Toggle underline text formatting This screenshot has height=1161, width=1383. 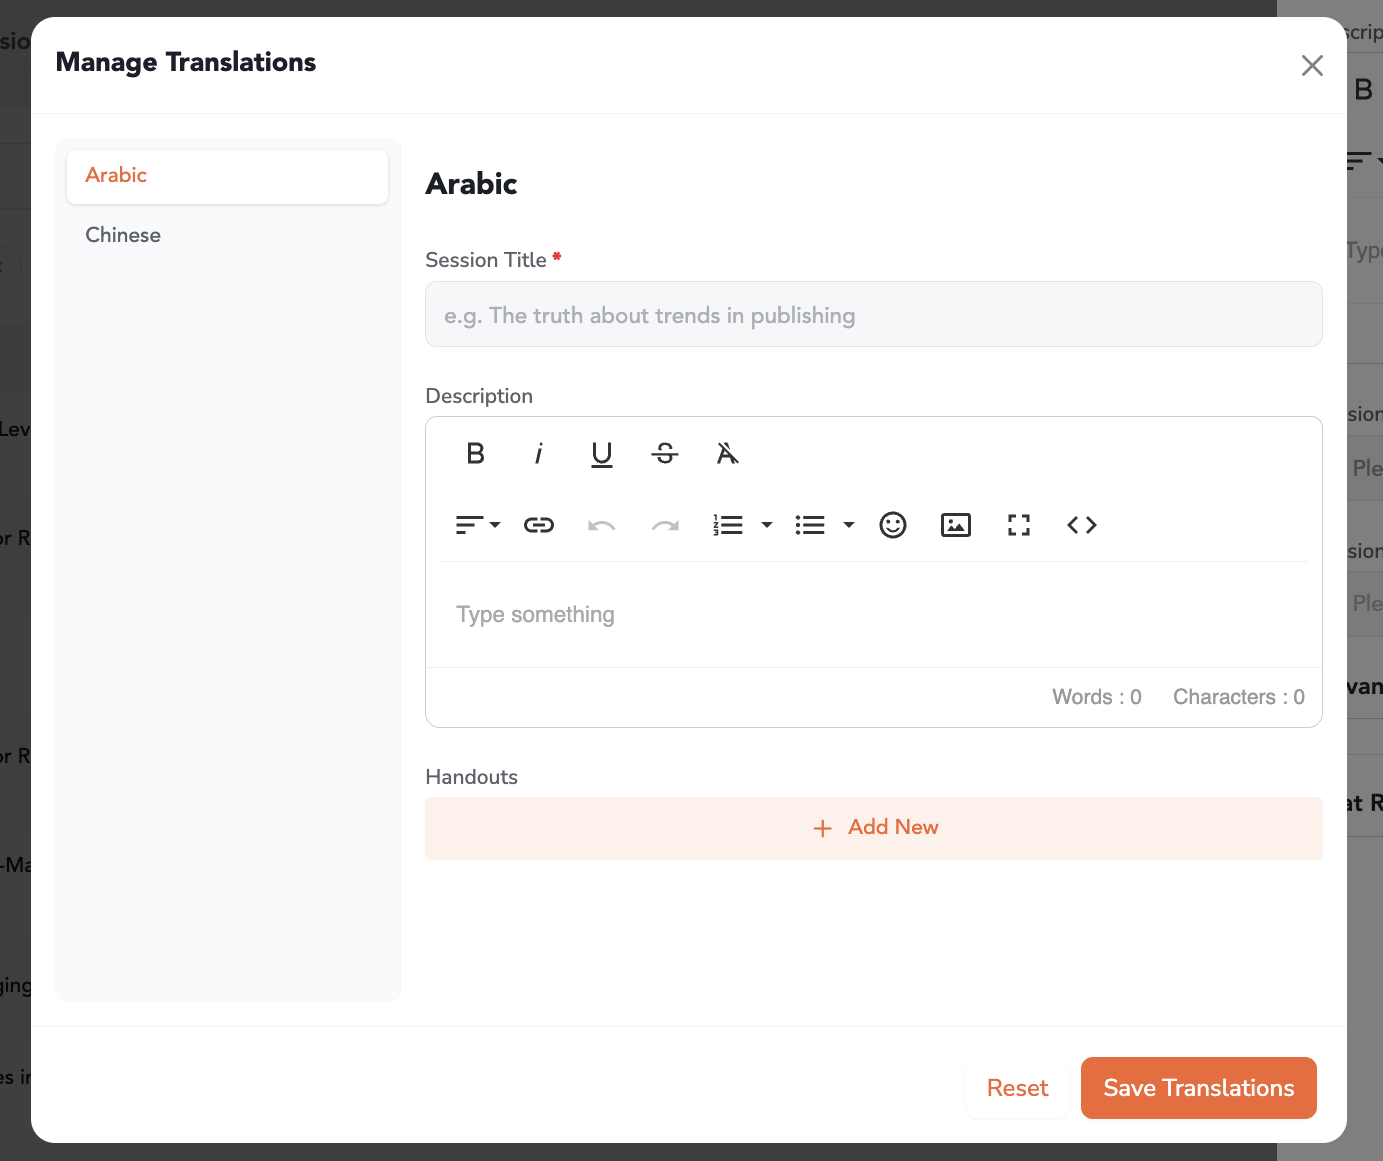(x=602, y=454)
